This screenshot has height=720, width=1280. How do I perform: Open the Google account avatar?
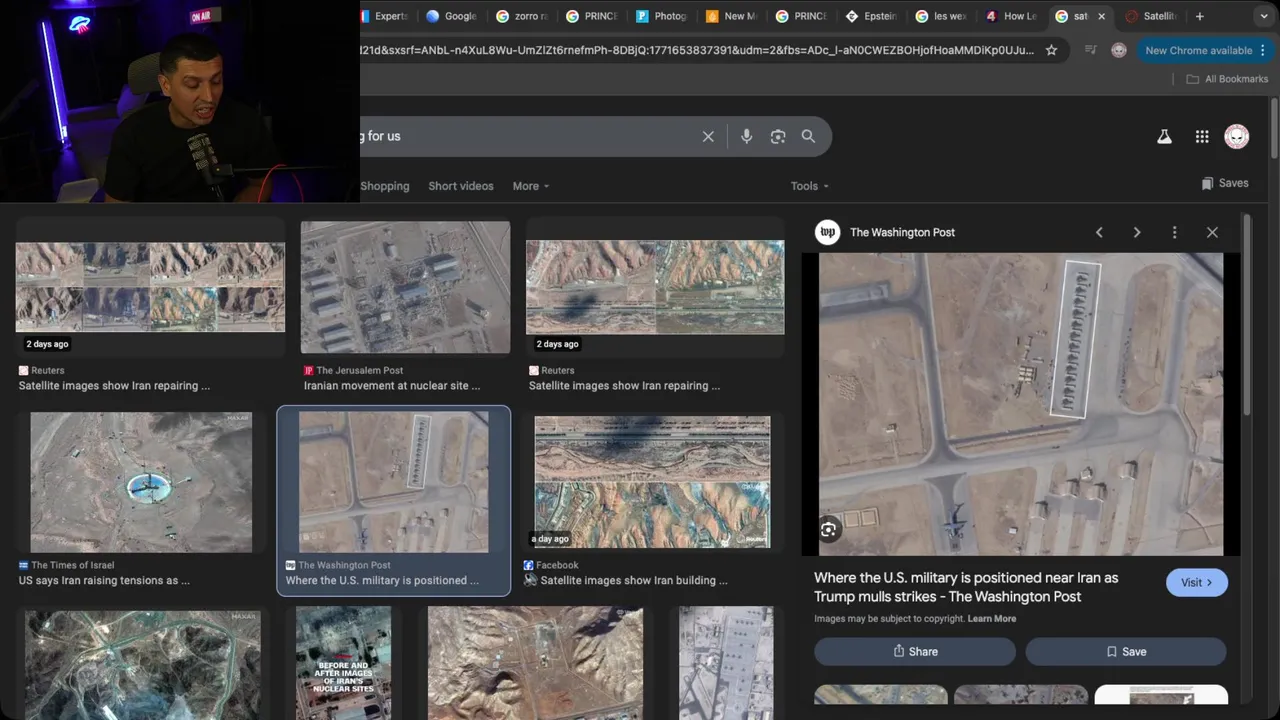(1237, 137)
